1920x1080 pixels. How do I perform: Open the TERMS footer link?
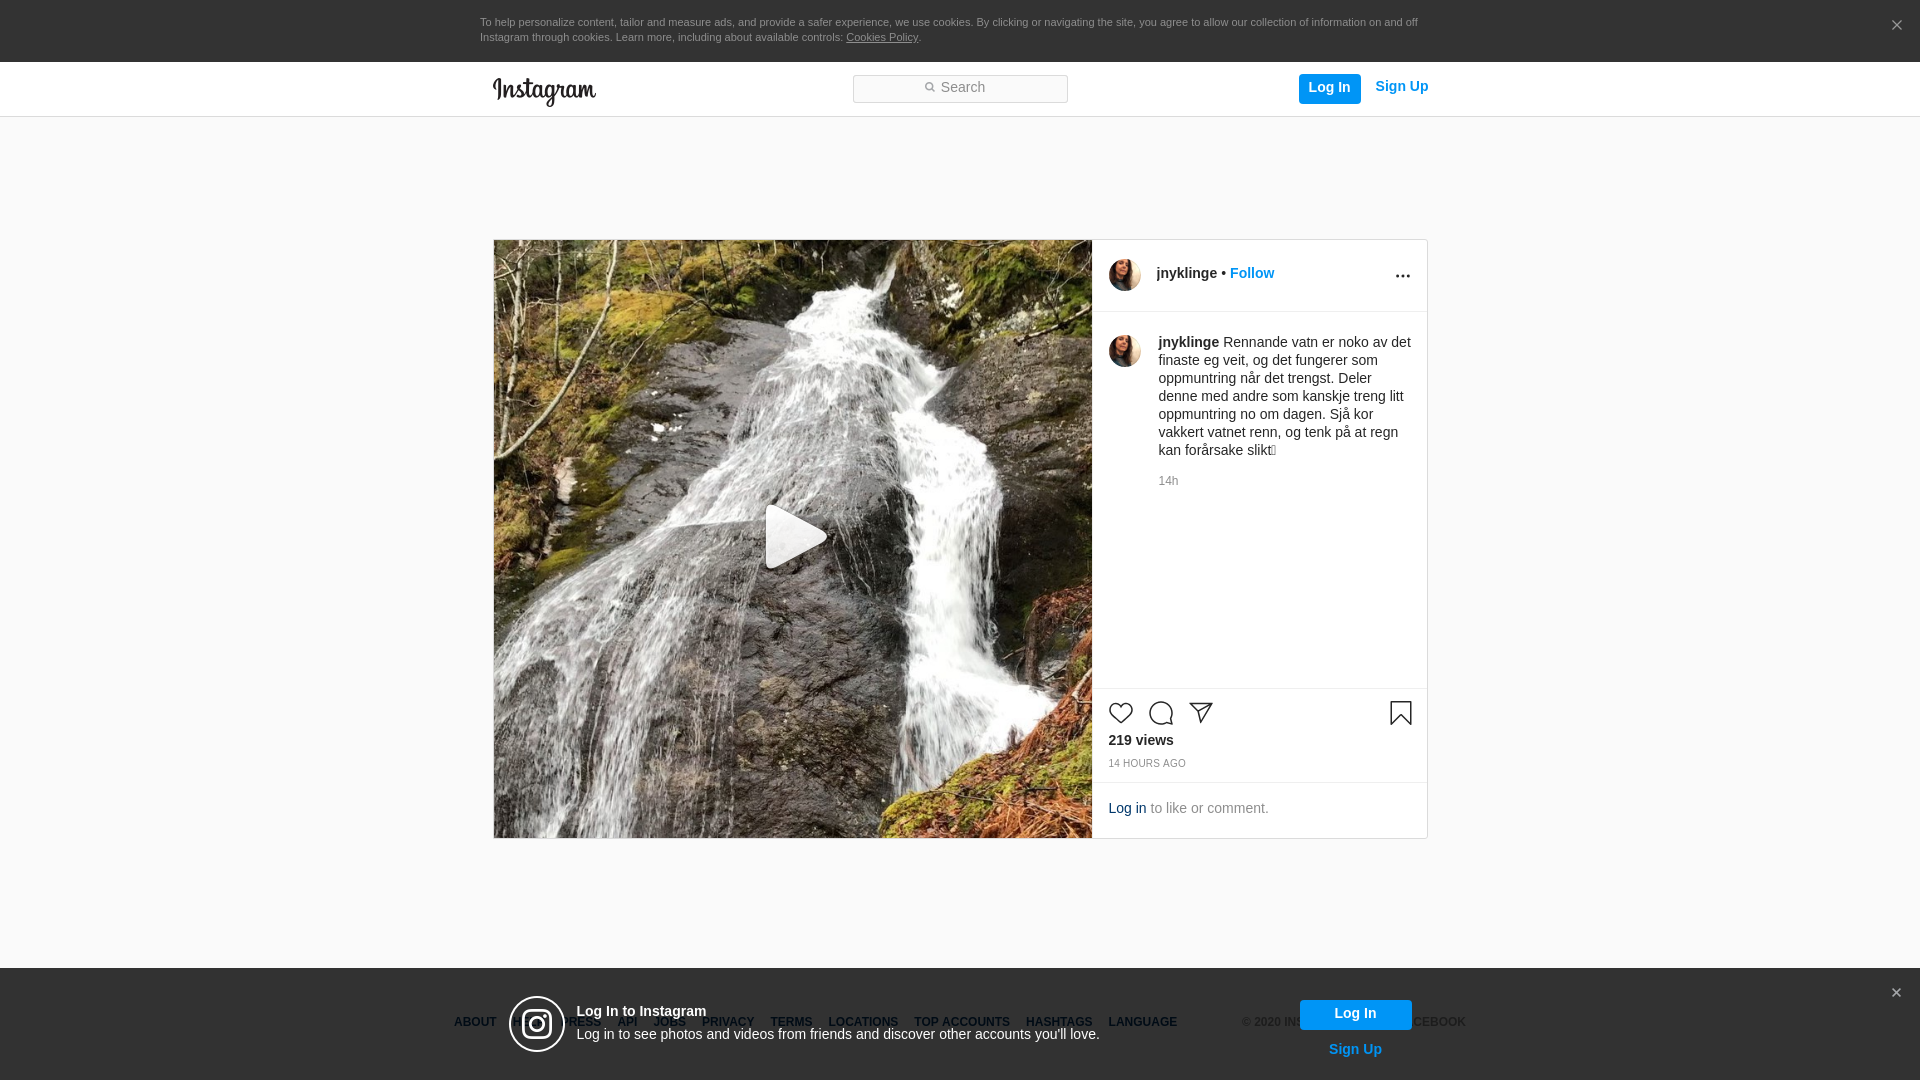pos(791,1023)
